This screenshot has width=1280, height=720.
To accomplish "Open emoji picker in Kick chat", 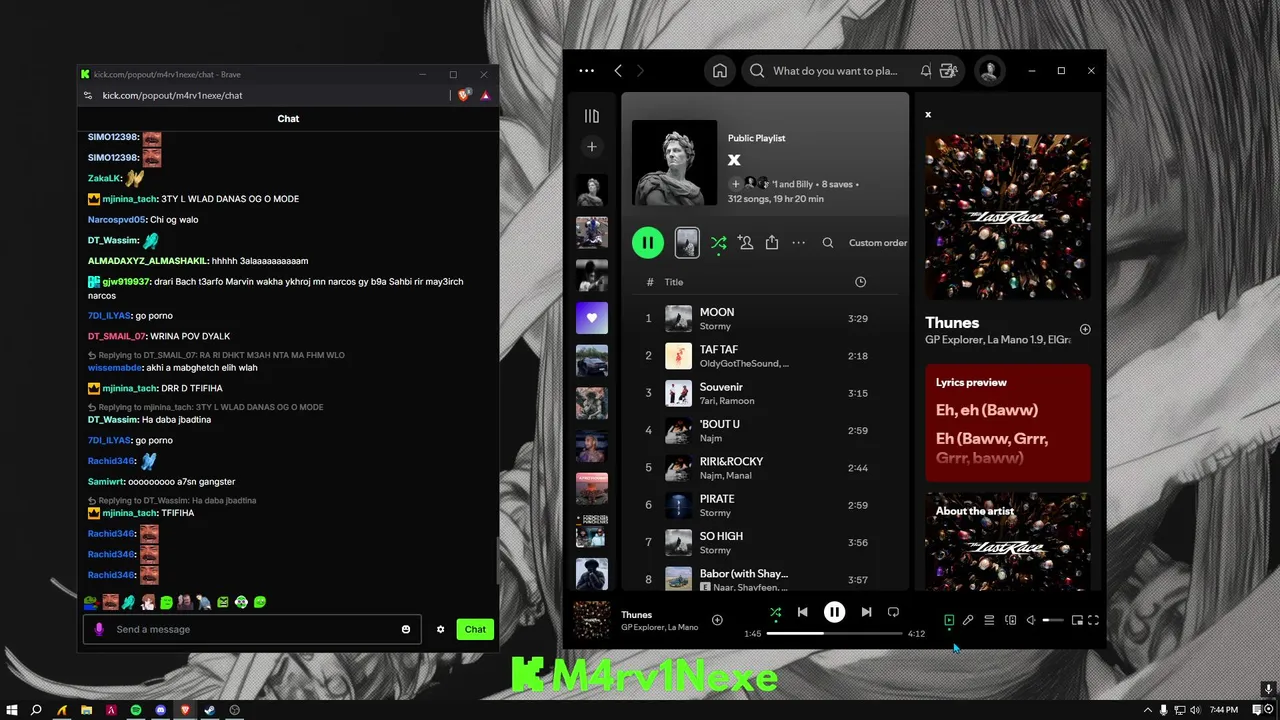I will coord(406,629).
